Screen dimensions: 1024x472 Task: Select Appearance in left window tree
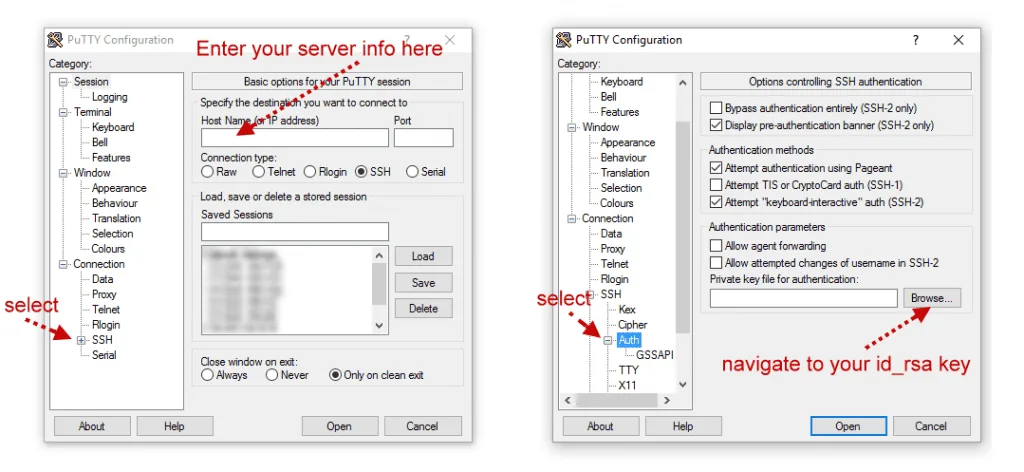click(x=119, y=188)
